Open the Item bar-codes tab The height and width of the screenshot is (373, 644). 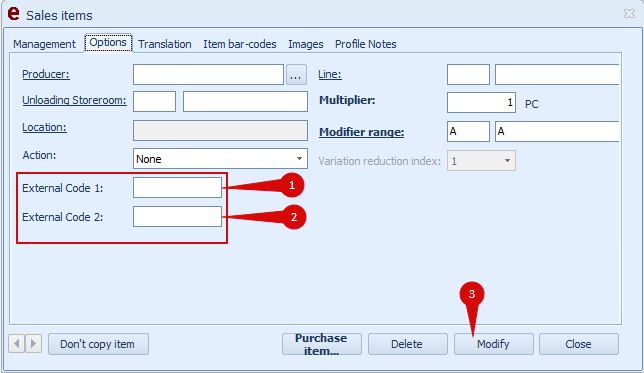click(240, 44)
